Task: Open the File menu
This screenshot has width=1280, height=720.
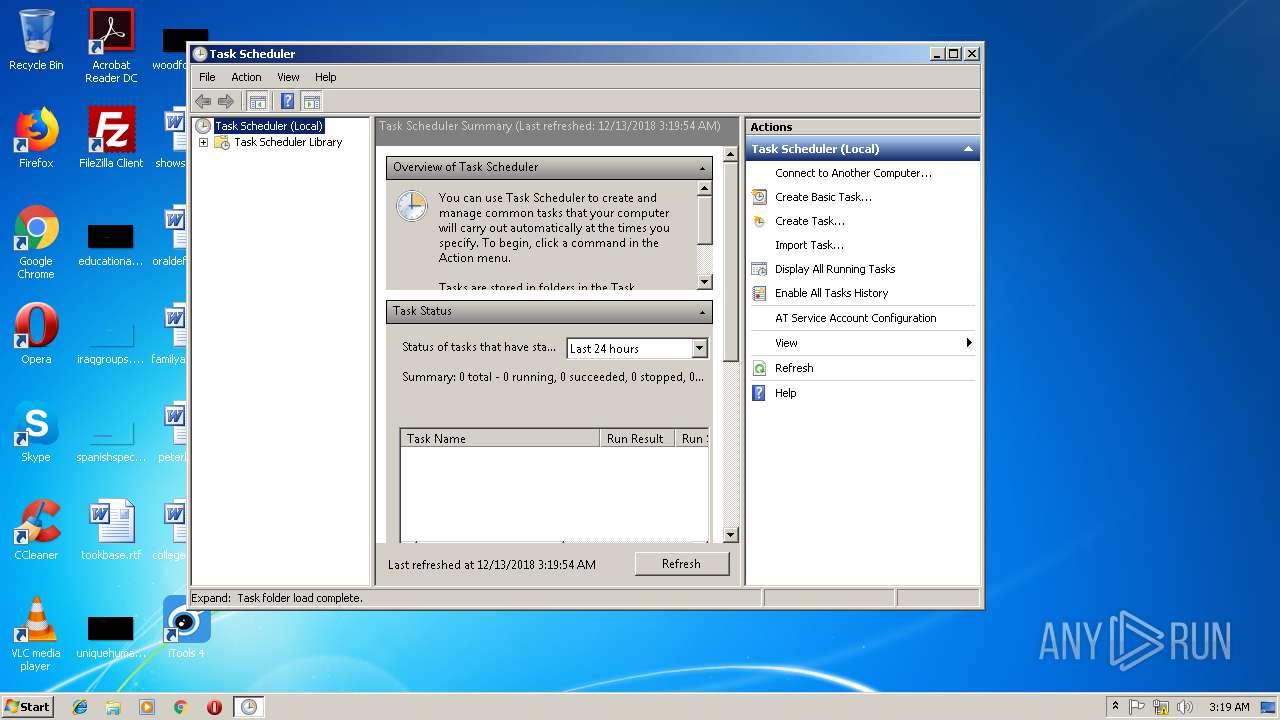Action: 207,77
